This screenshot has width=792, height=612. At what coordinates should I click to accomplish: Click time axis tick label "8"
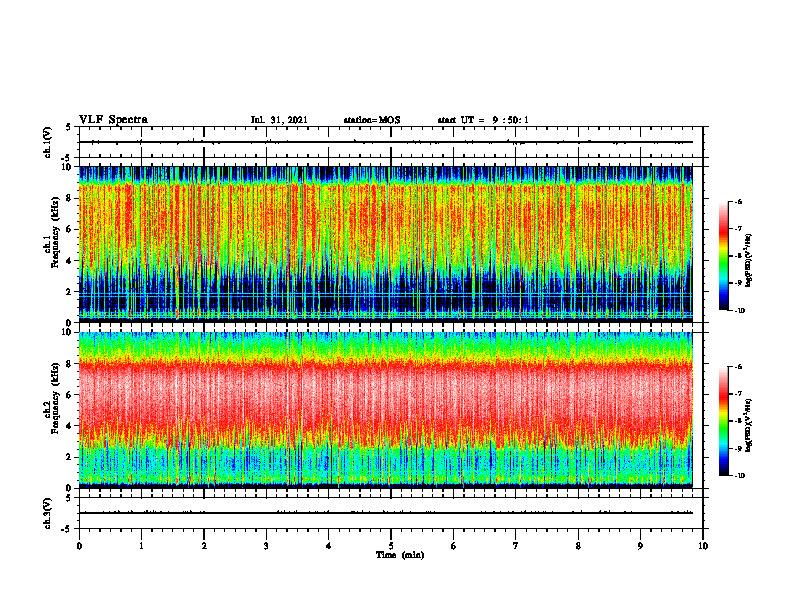pos(578,546)
